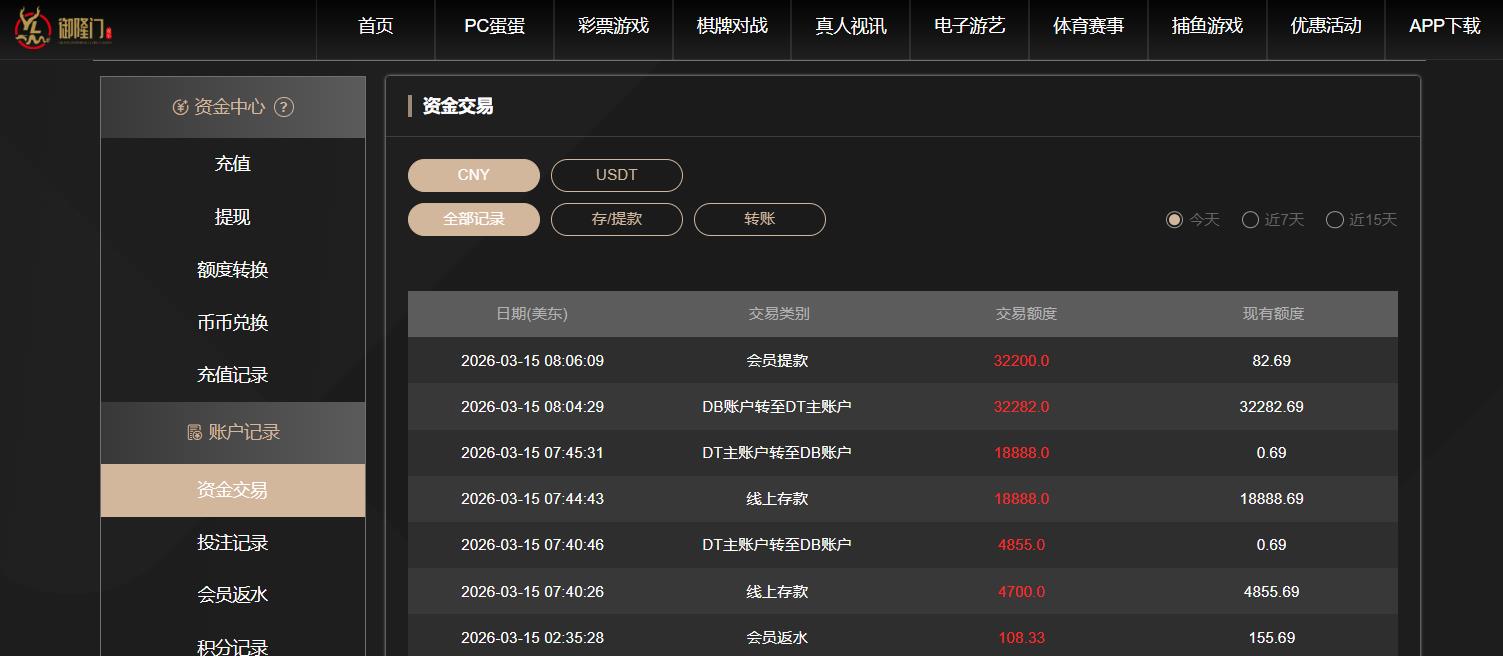Select the 近7天 radio button
1503x656 pixels.
pyautogui.click(x=1250, y=220)
